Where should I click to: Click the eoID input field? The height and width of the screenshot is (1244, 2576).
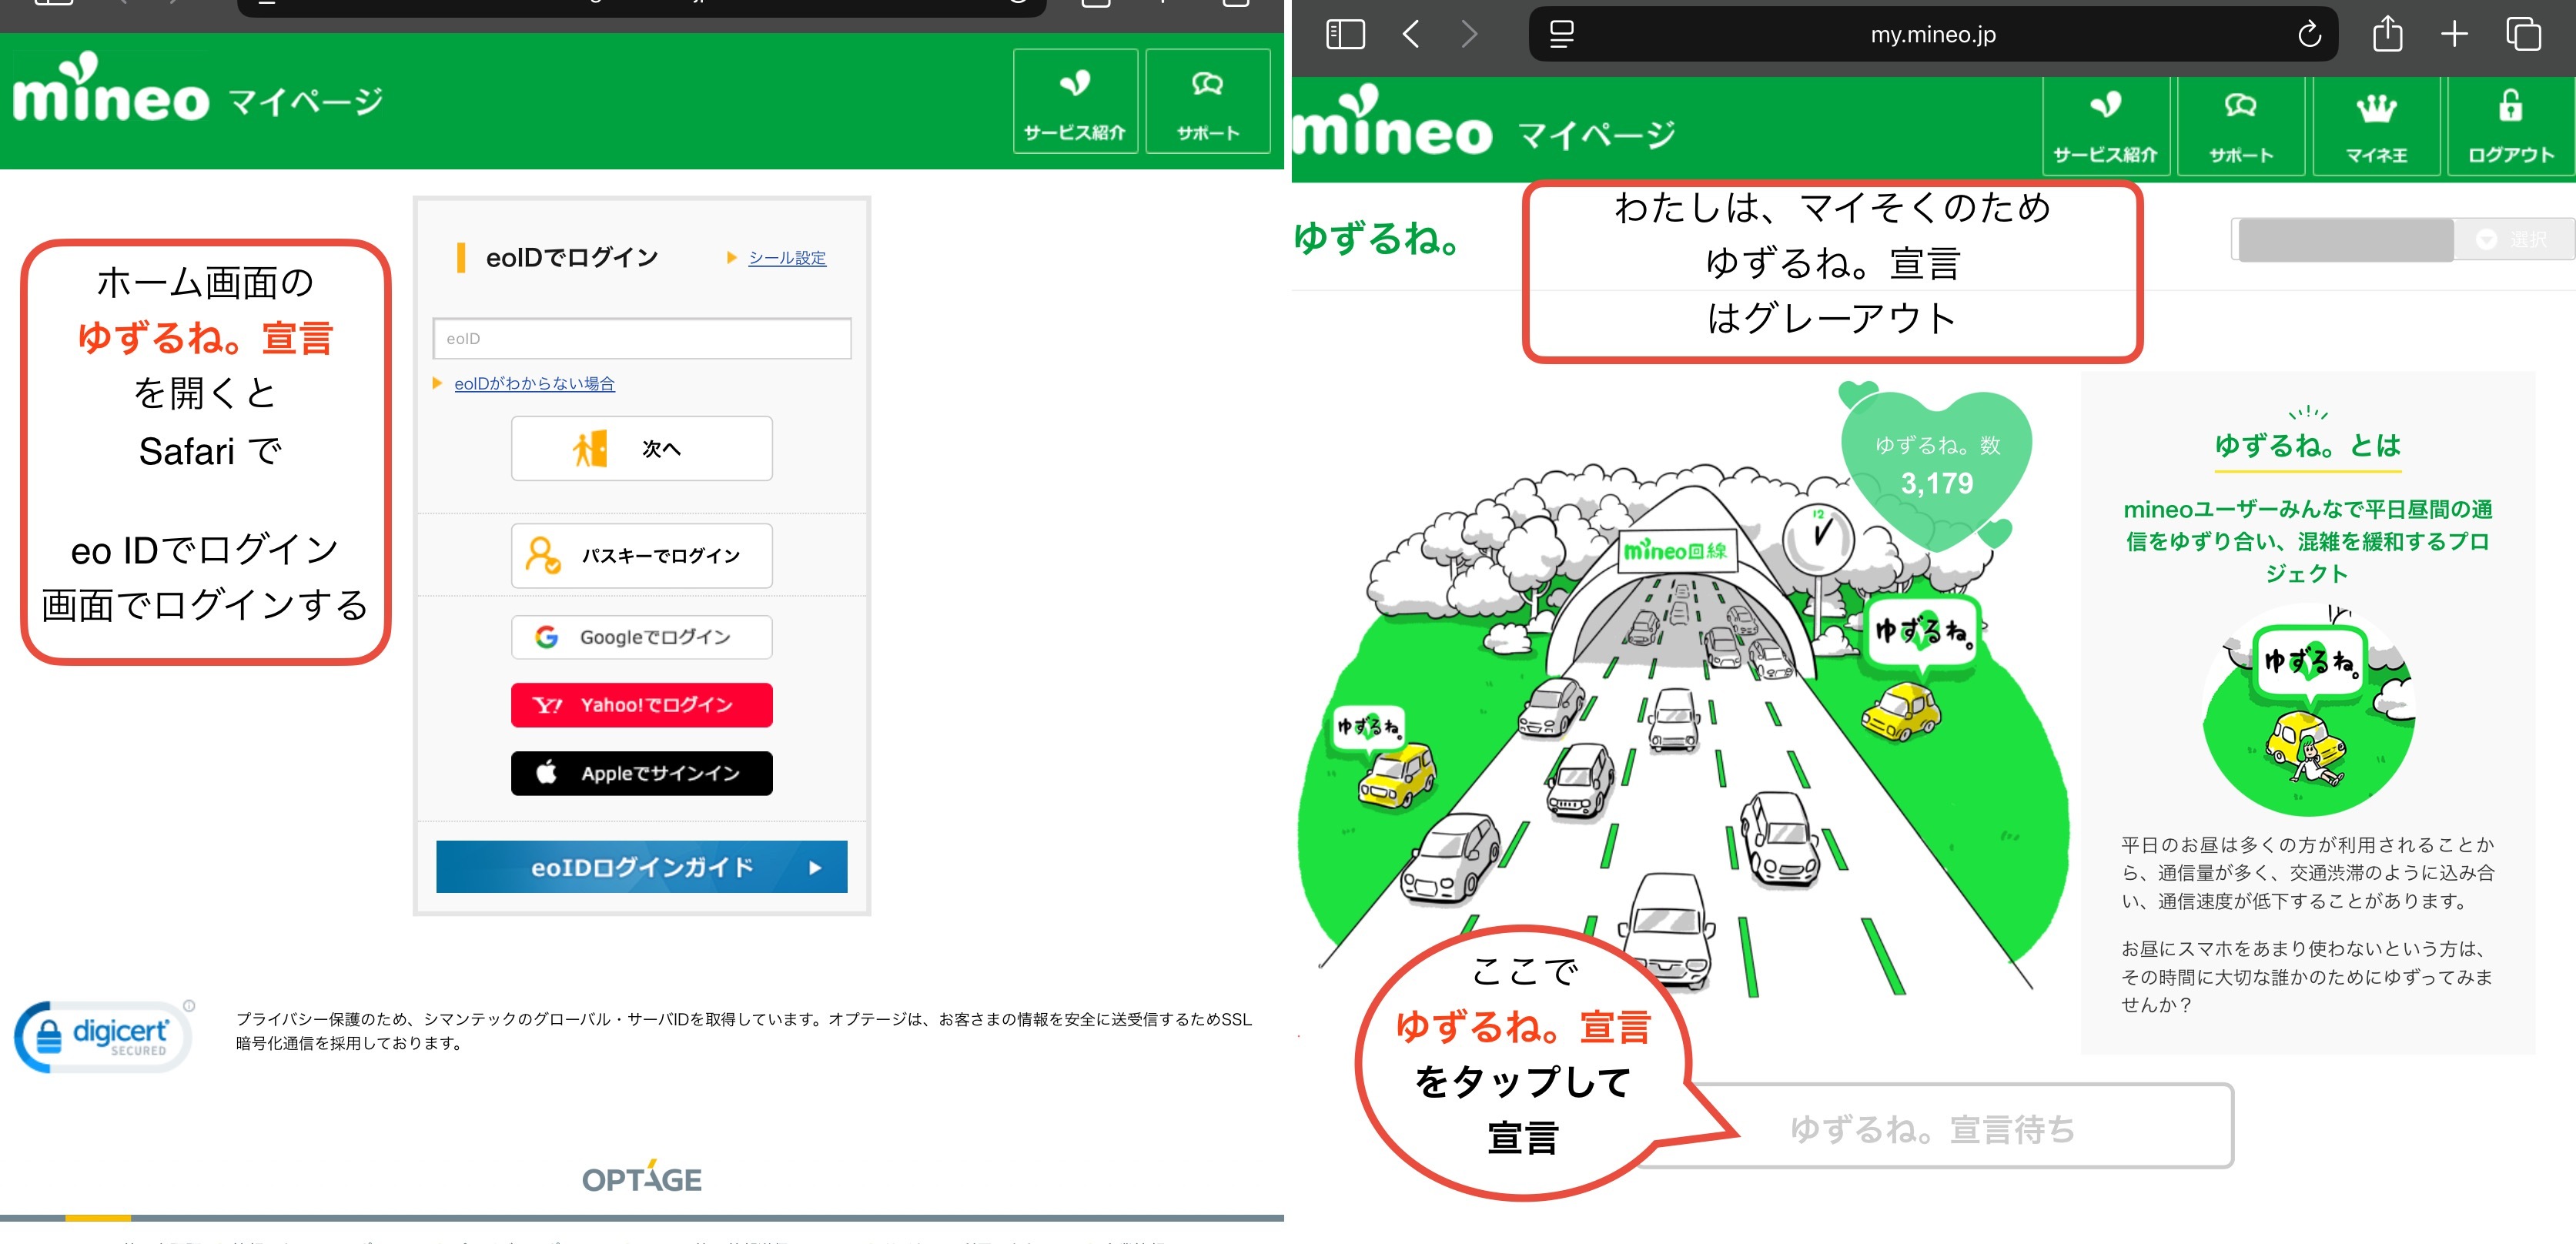(x=641, y=339)
